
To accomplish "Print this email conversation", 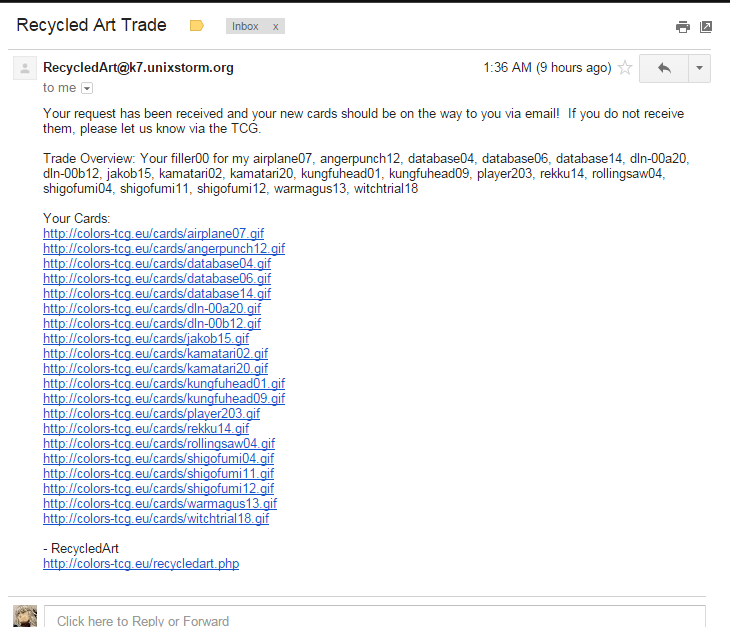I will 683,27.
